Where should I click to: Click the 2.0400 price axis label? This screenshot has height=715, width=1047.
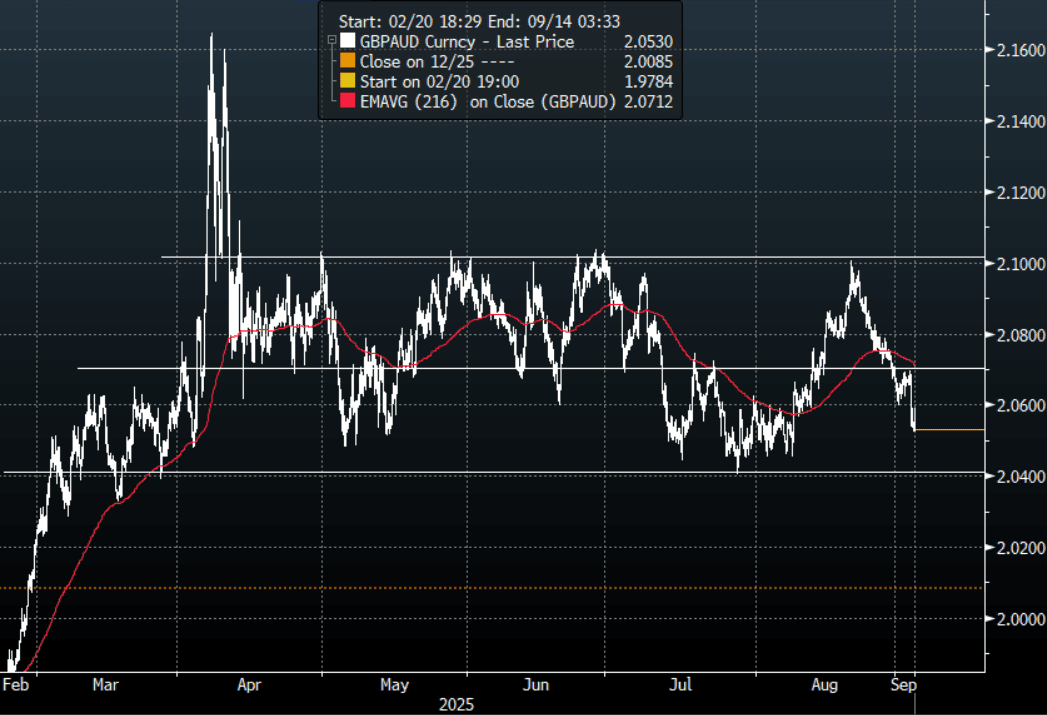click(1020, 477)
